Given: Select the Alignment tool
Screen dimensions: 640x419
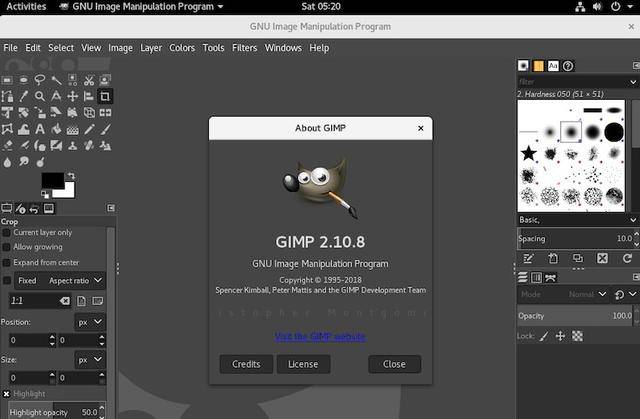Looking at the screenshot, I should tap(89, 96).
